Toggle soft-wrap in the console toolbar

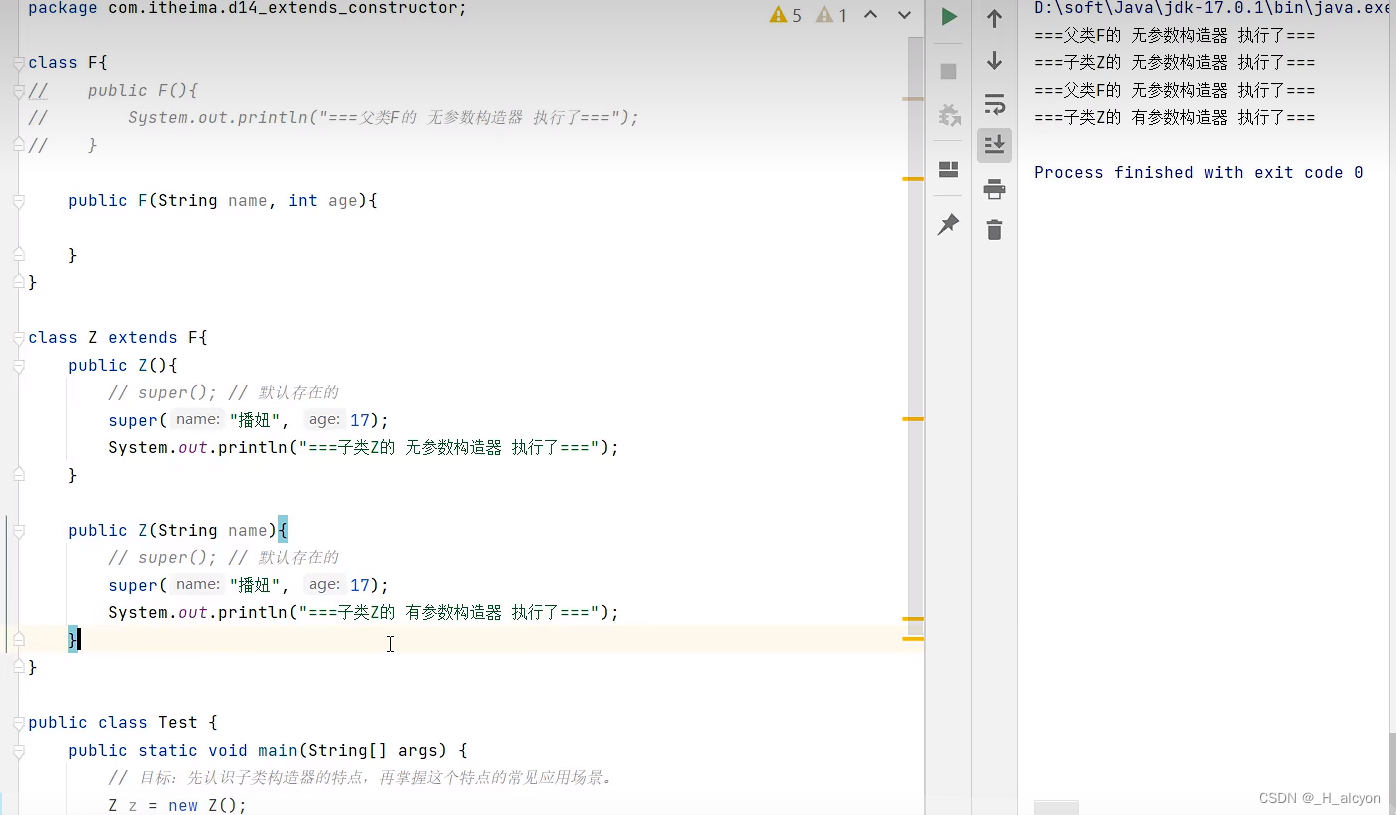[994, 104]
